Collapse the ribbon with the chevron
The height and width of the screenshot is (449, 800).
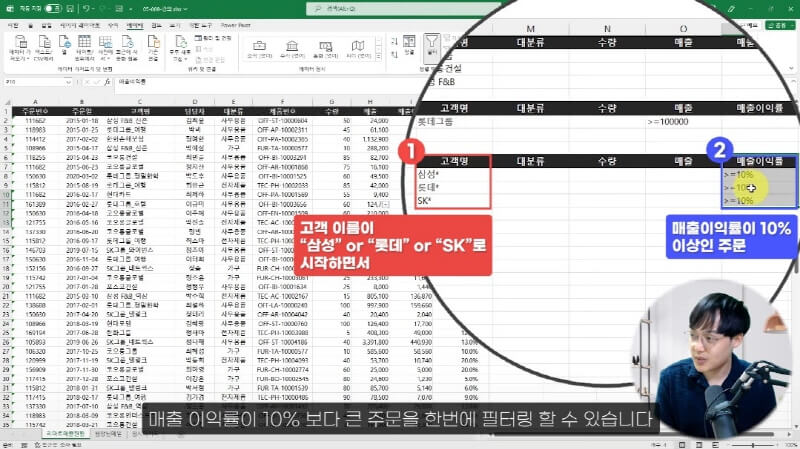792,68
